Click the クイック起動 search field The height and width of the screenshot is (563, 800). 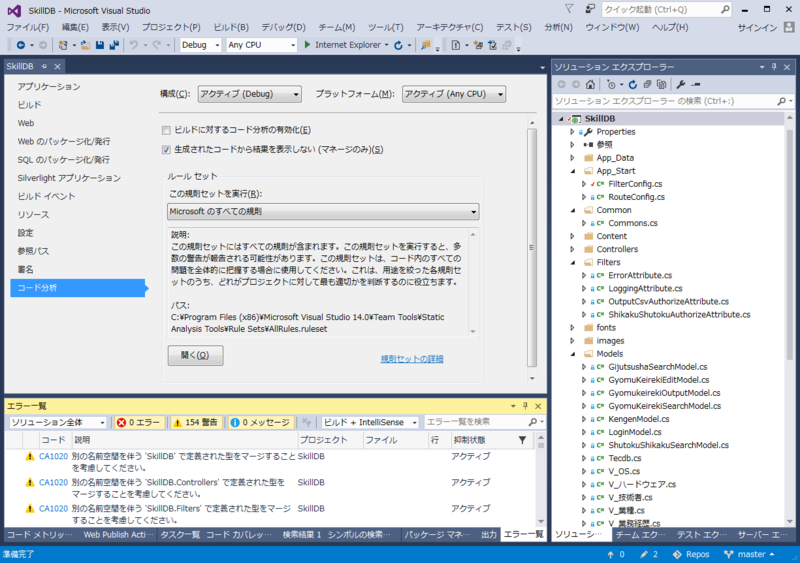(x=660, y=9)
